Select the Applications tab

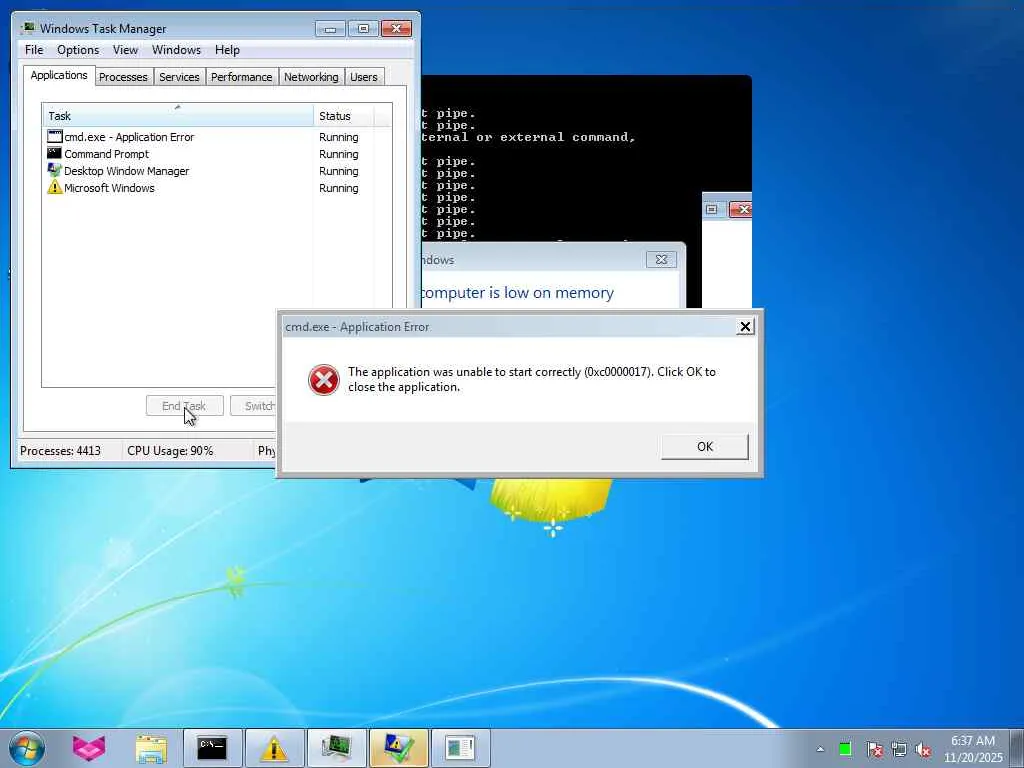[59, 75]
